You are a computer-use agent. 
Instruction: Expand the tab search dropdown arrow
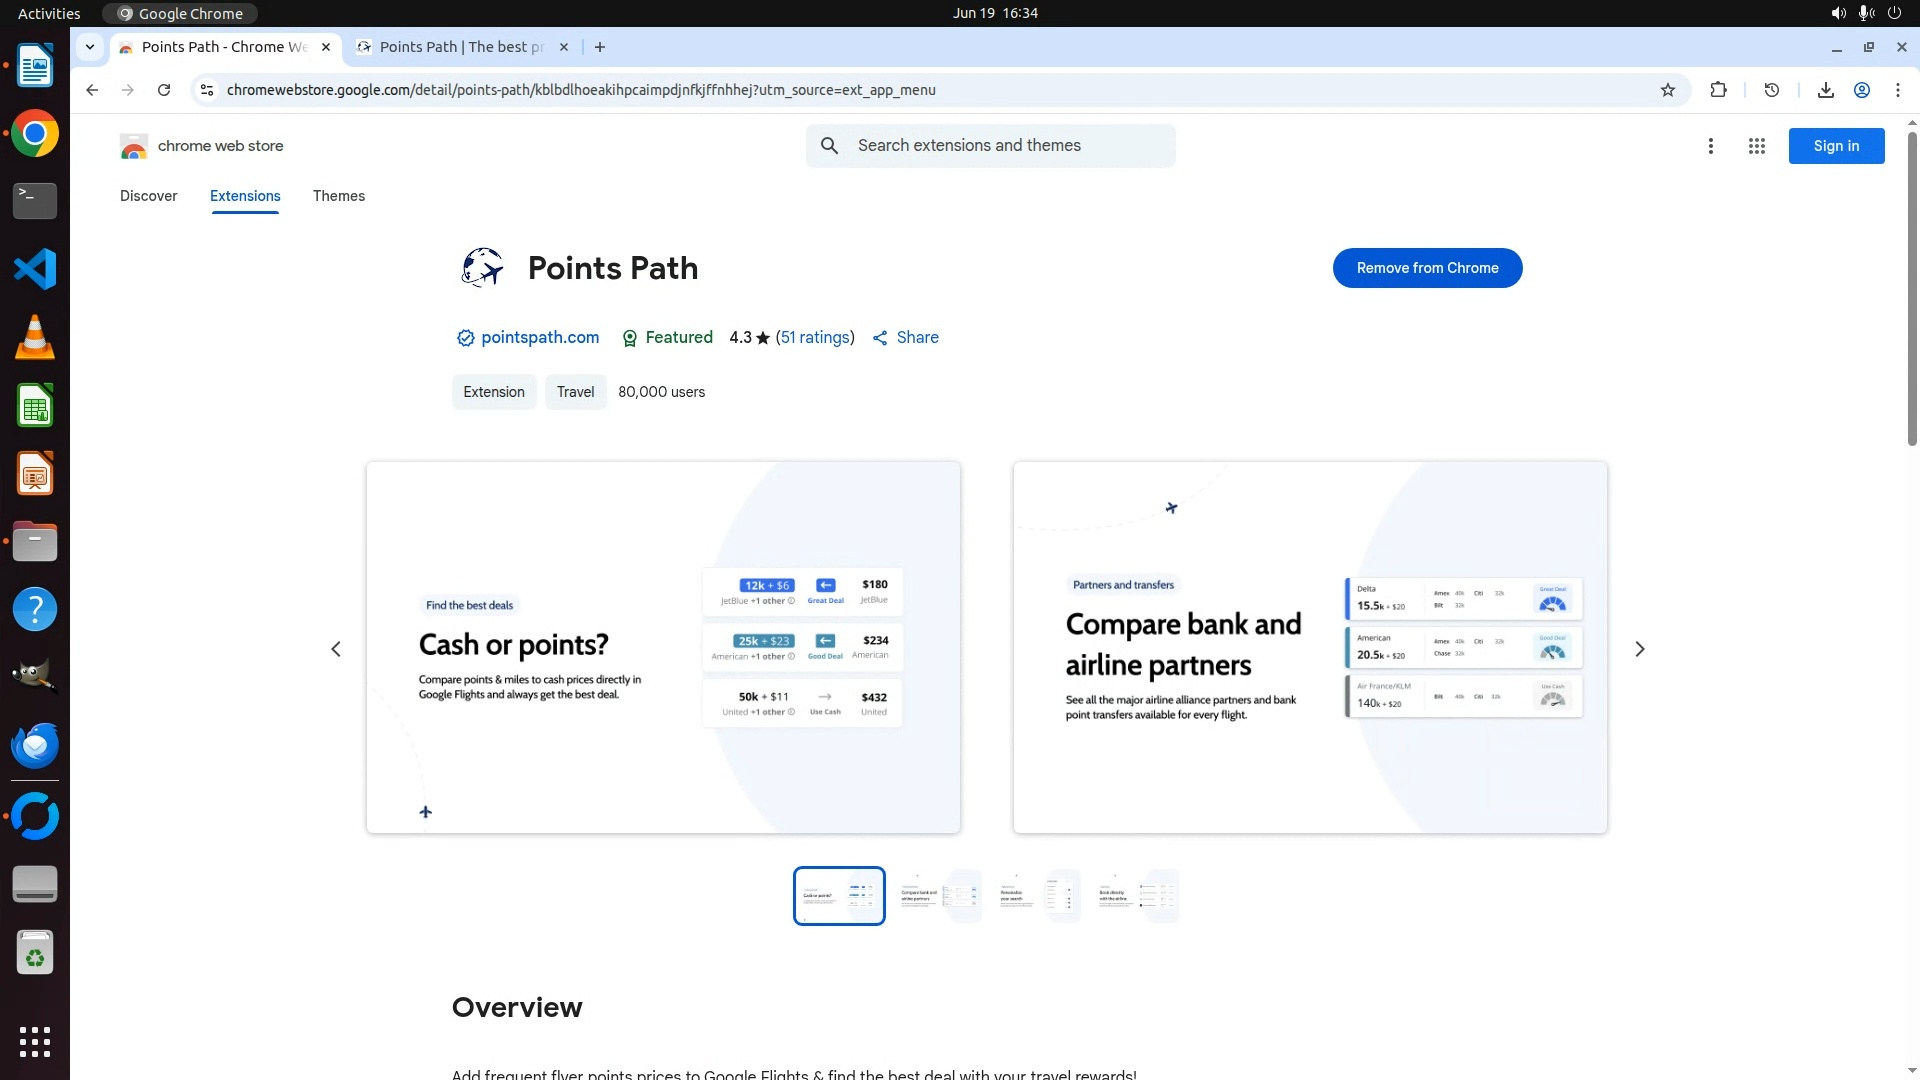tap(90, 47)
